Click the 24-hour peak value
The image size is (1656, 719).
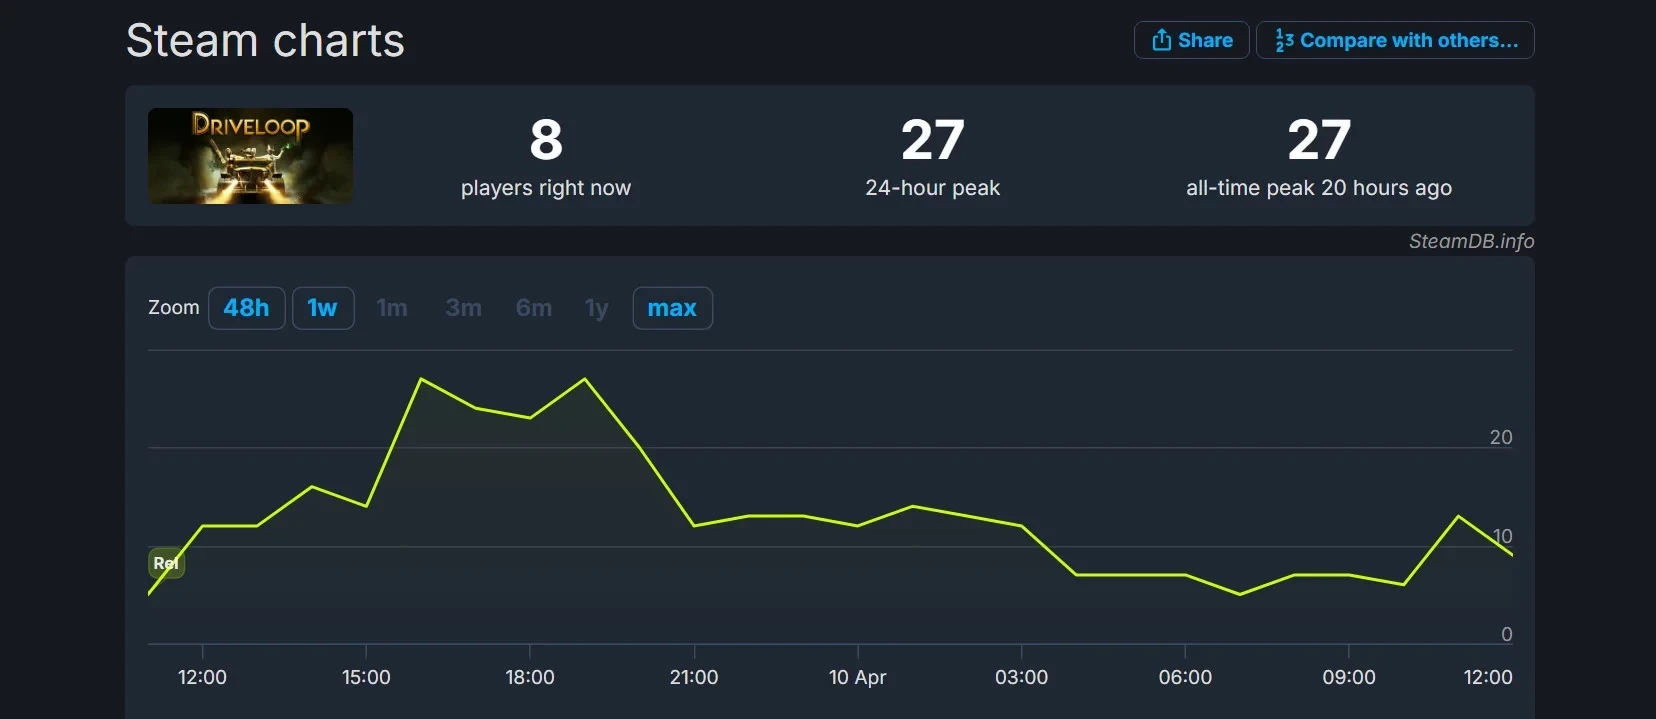932,140
